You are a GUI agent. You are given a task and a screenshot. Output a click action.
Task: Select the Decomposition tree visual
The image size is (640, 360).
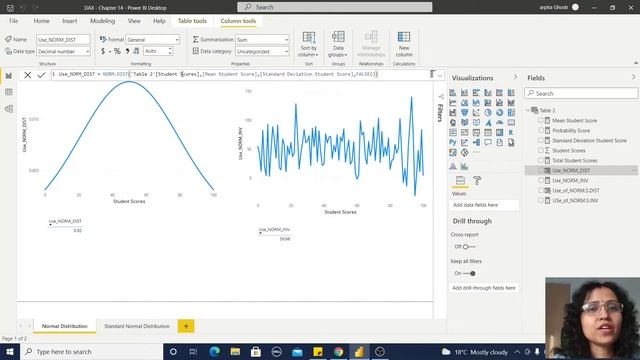476,142
